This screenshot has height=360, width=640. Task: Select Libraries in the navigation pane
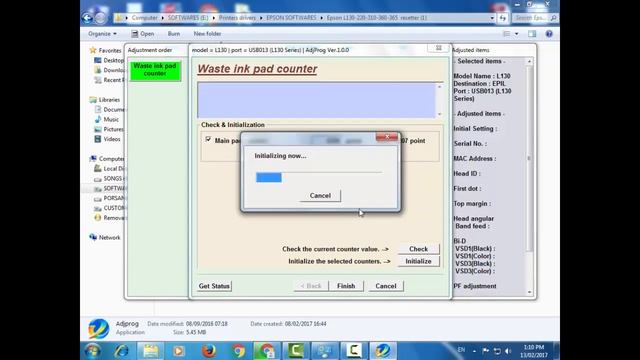(109, 100)
